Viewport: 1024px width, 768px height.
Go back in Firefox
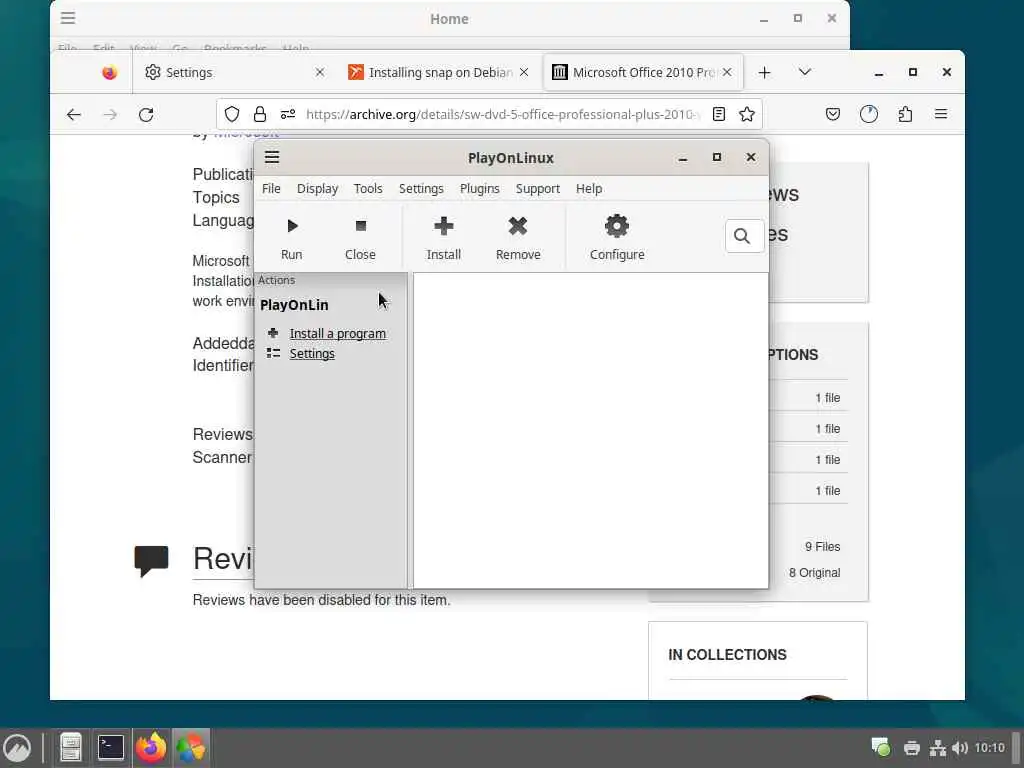[x=74, y=115]
